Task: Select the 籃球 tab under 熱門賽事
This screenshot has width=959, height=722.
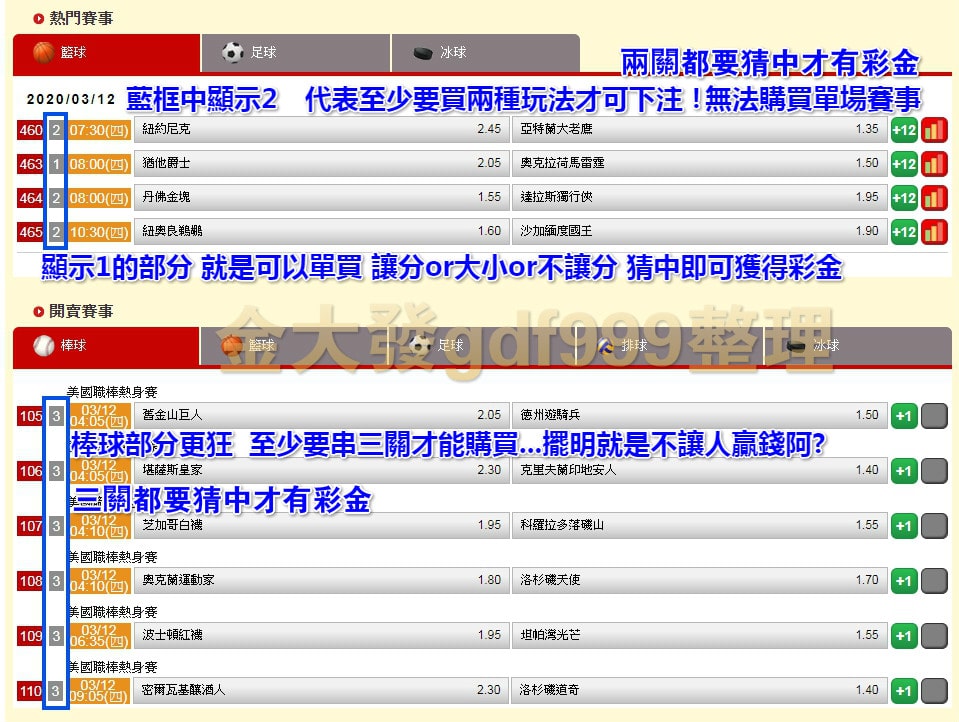Action: click(107, 53)
